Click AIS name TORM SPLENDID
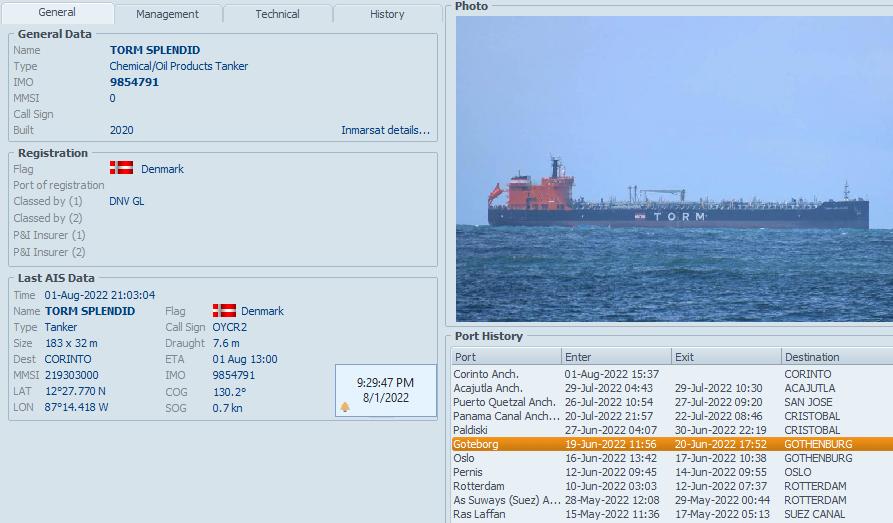This screenshot has width=893, height=523. coord(90,311)
